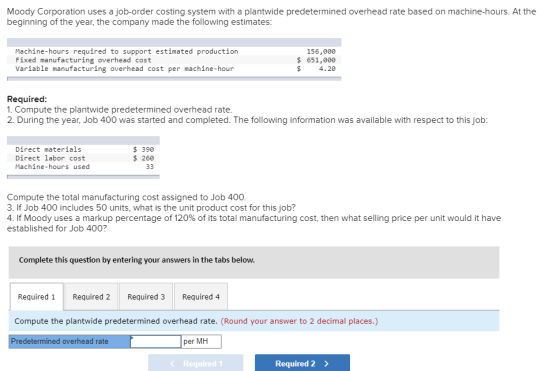Go to next step with blue Required 2 button
Screen dimensions: 560x371
(302, 363)
